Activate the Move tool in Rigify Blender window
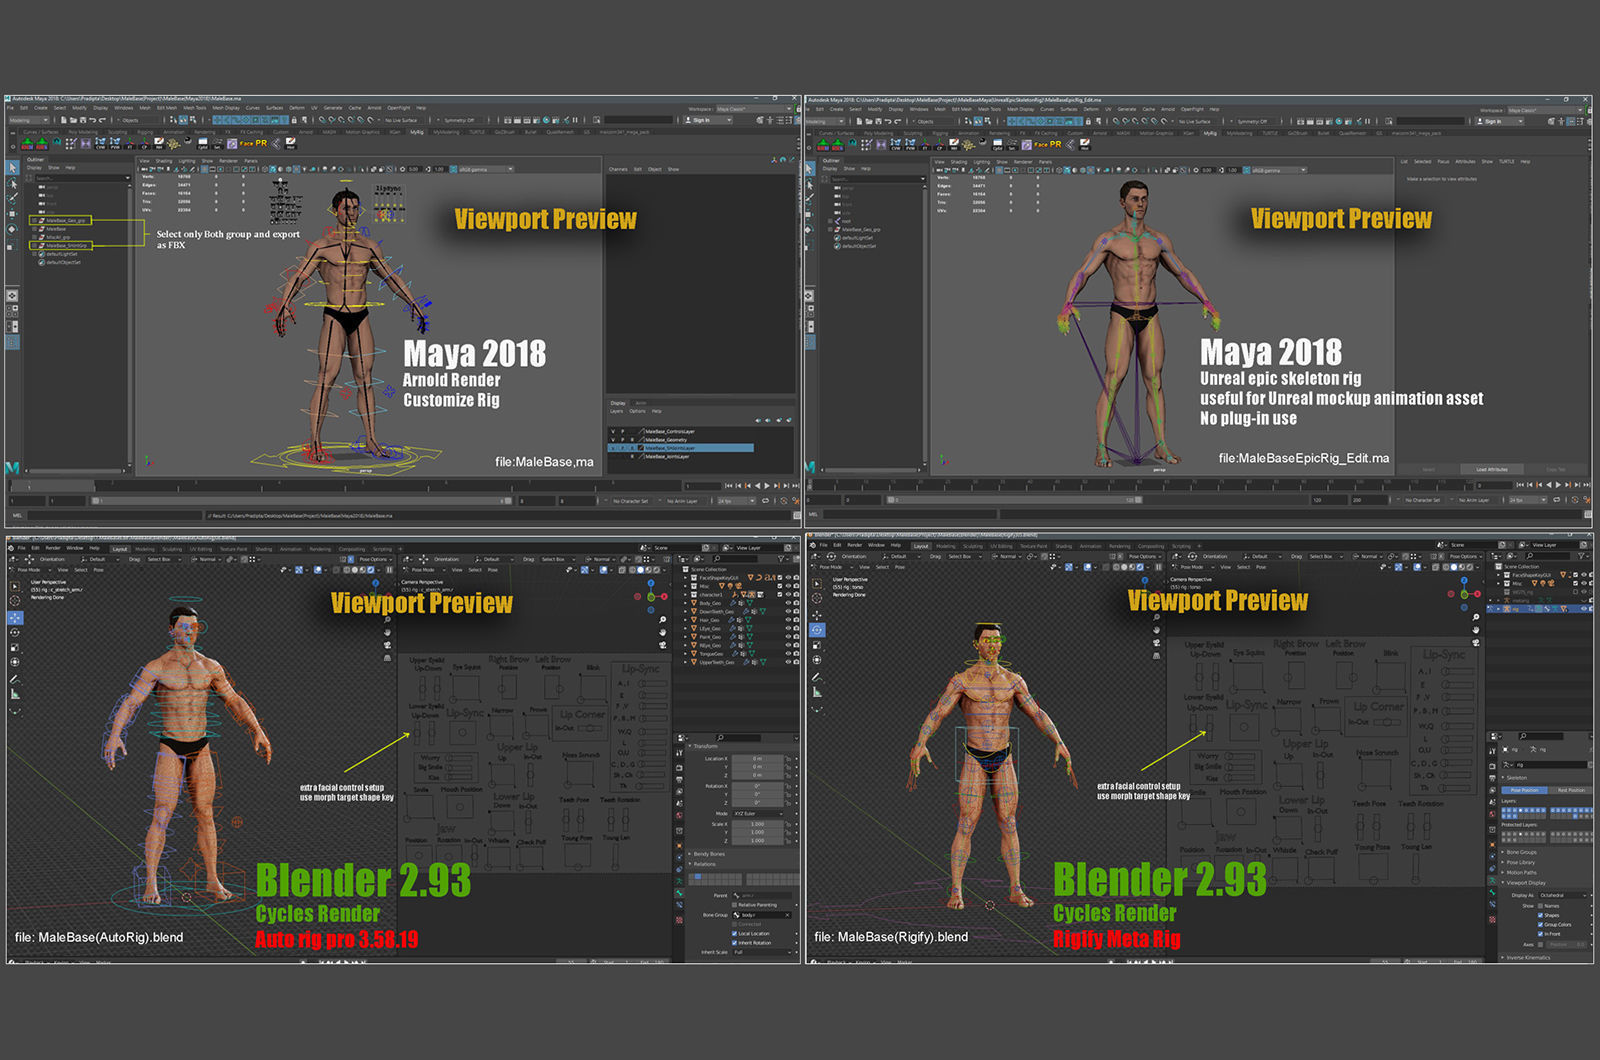The image size is (1600, 1060). pos(817,615)
